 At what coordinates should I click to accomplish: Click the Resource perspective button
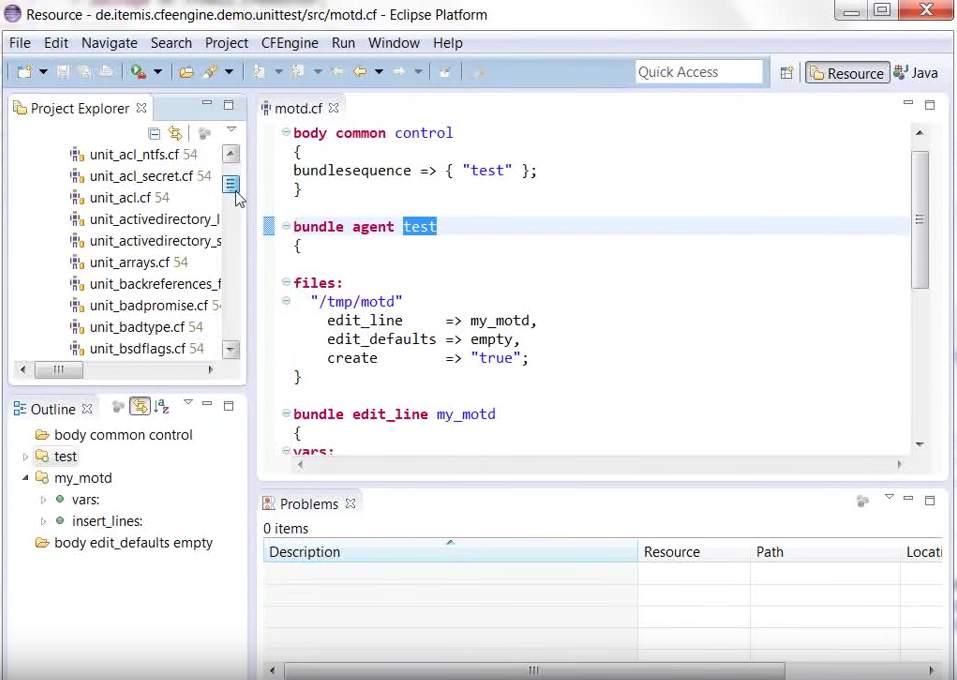(x=847, y=73)
